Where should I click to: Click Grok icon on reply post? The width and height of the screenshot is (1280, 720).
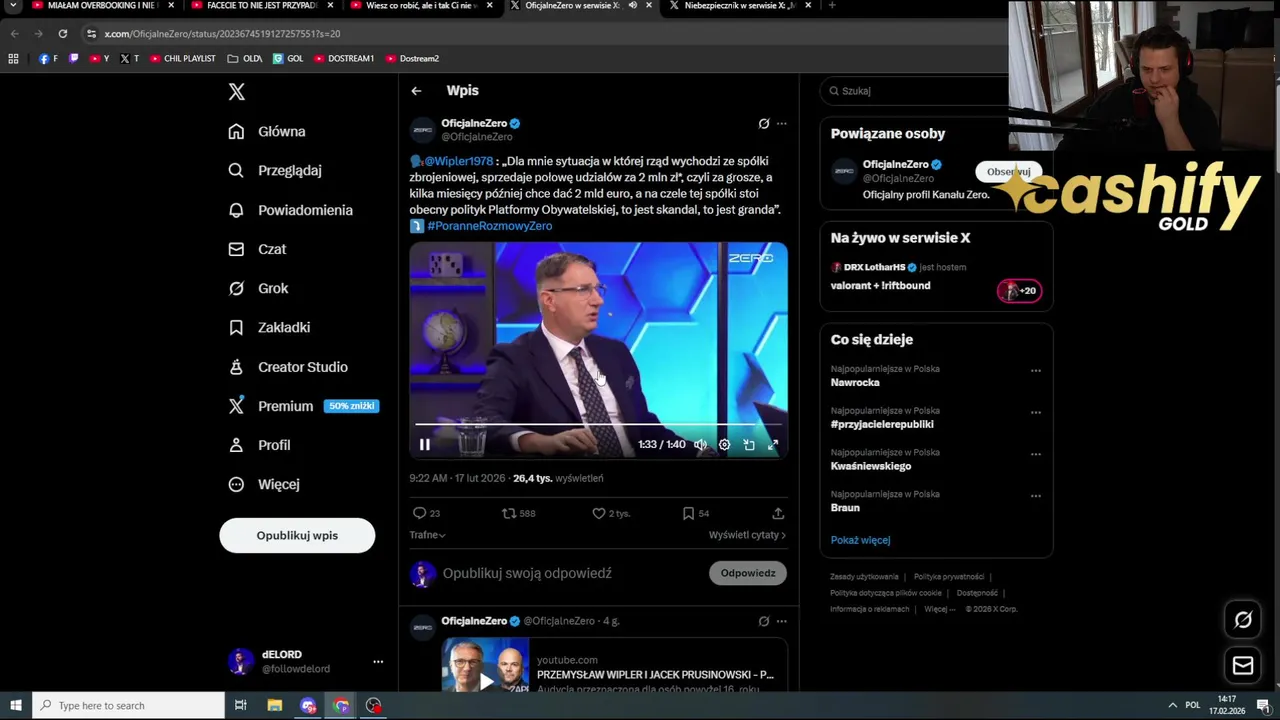tap(764, 621)
